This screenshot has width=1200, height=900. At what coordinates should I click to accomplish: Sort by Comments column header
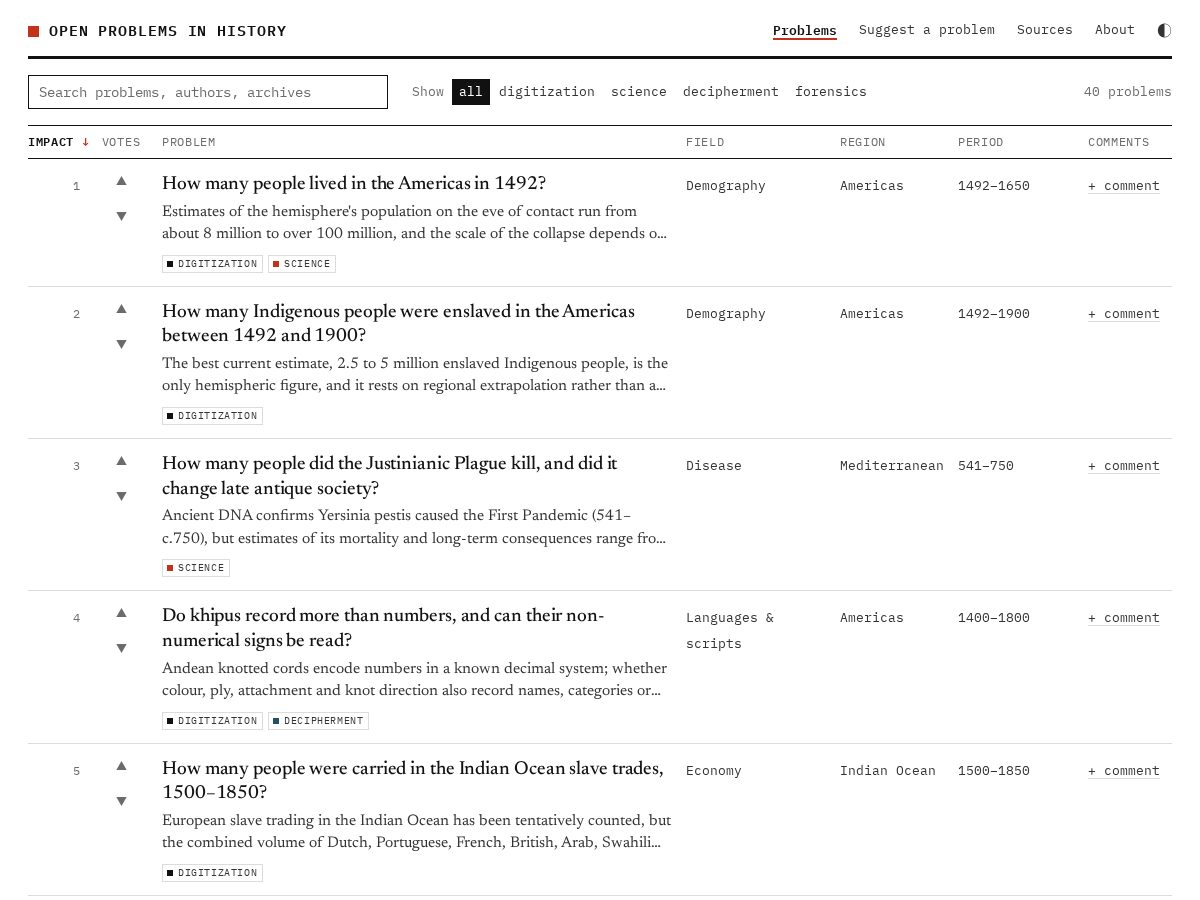click(1119, 142)
